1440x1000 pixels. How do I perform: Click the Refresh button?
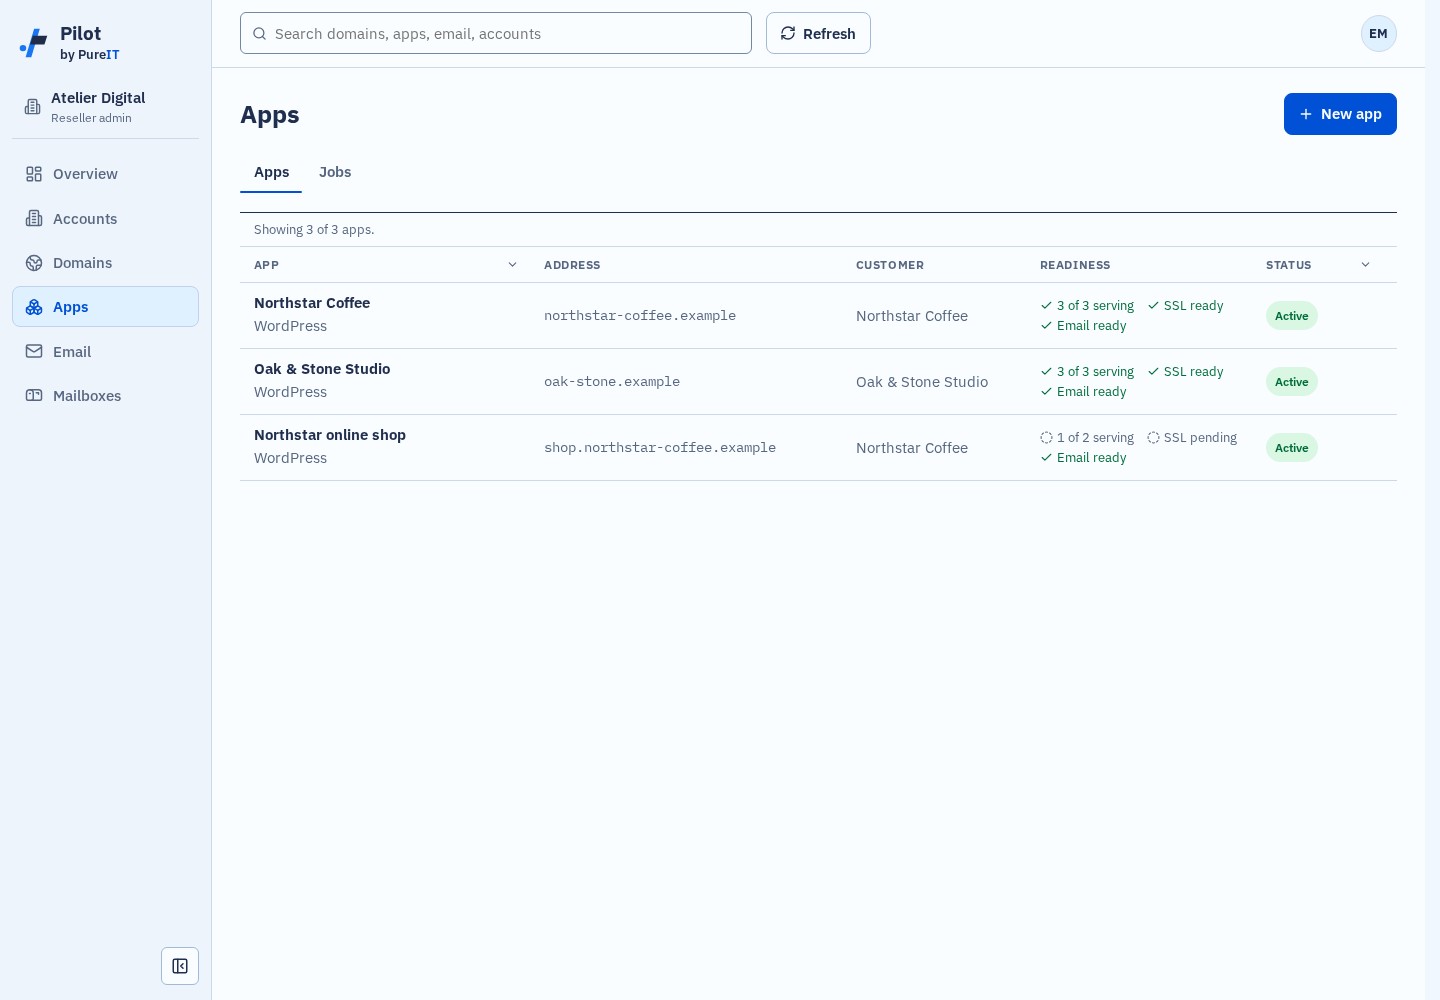point(818,33)
